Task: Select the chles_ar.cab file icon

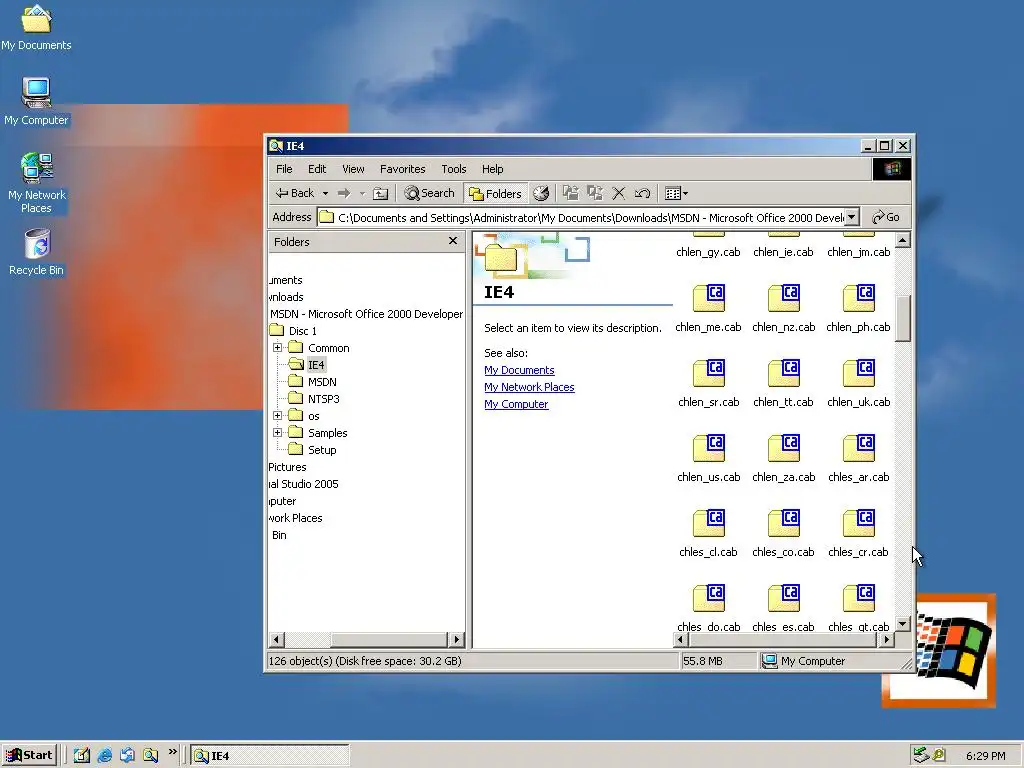Action: (x=859, y=449)
